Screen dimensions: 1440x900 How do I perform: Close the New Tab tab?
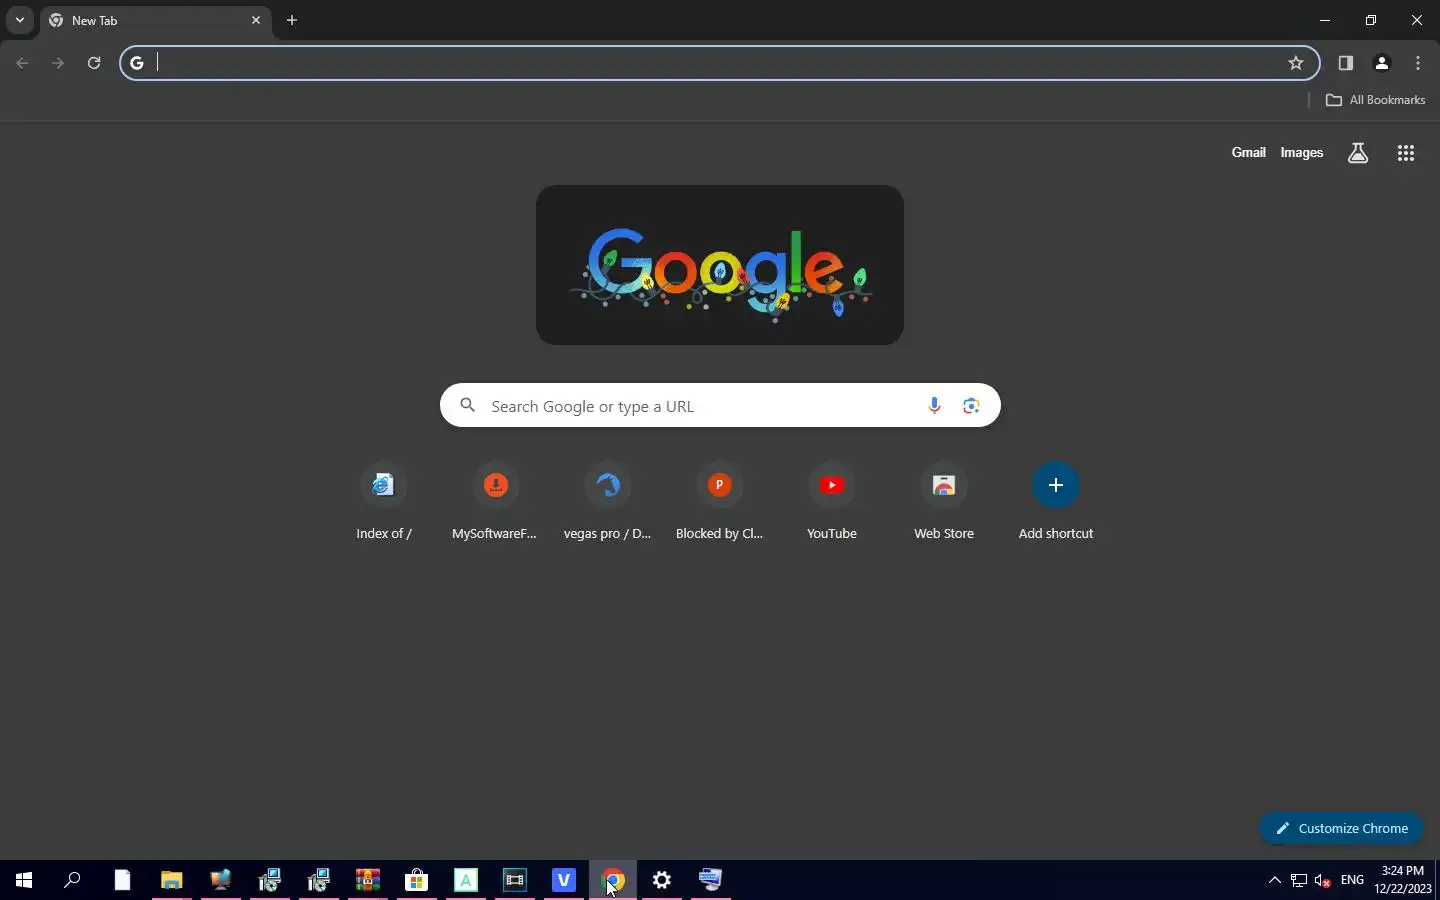coord(256,20)
